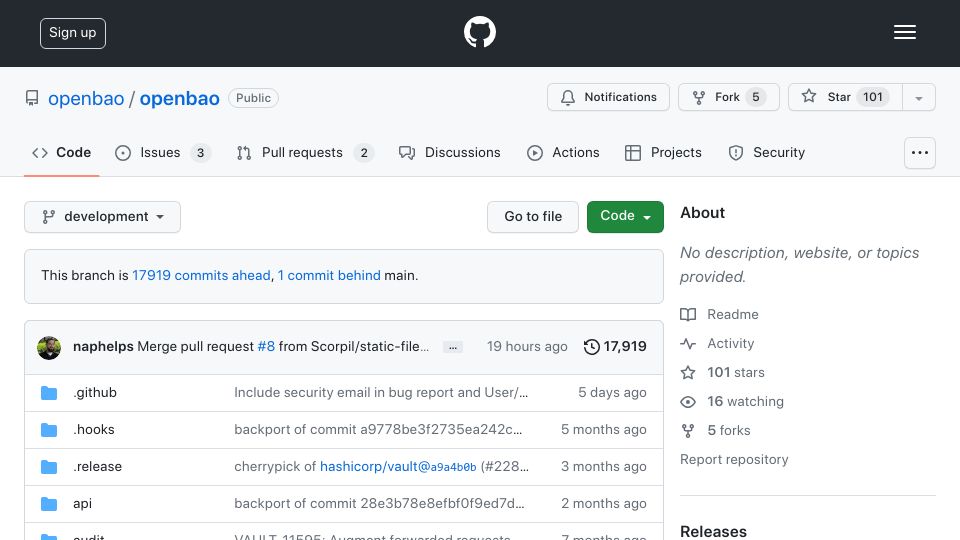Open the api folder
Image resolution: width=960 pixels, height=540 pixels.
(82, 504)
